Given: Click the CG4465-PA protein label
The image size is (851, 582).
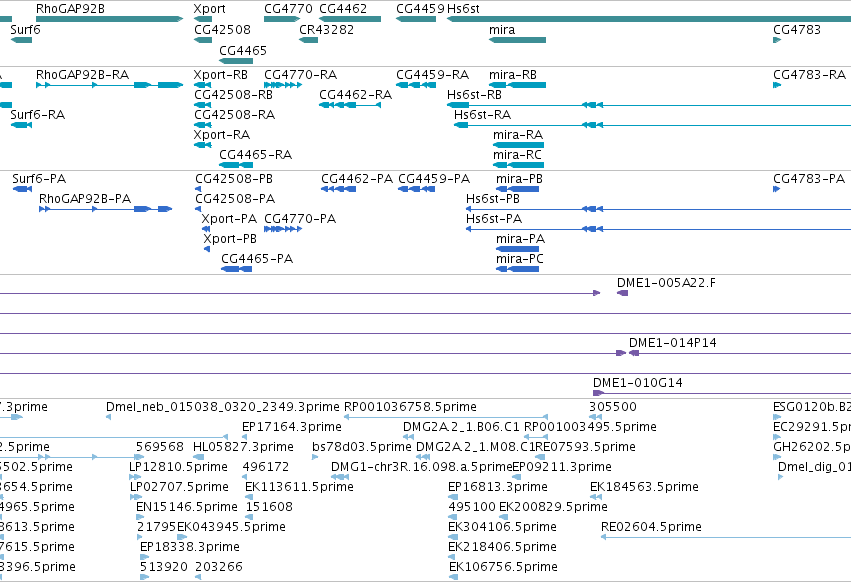Looking at the screenshot, I should tap(257, 259).
